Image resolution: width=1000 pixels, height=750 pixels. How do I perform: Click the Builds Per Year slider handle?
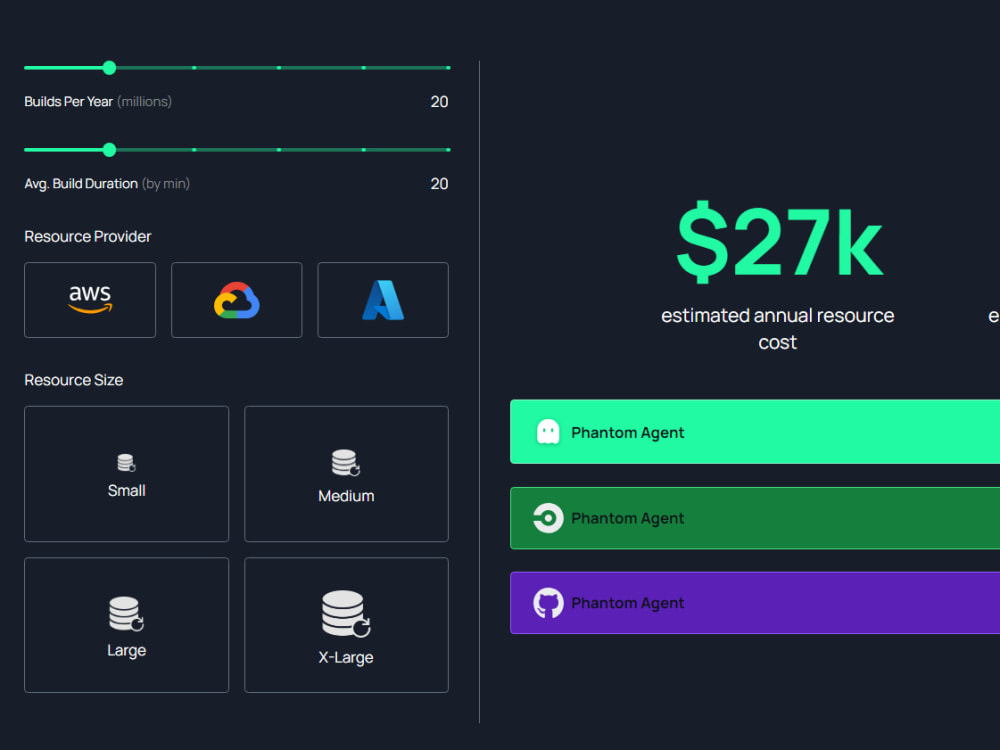tap(110, 68)
